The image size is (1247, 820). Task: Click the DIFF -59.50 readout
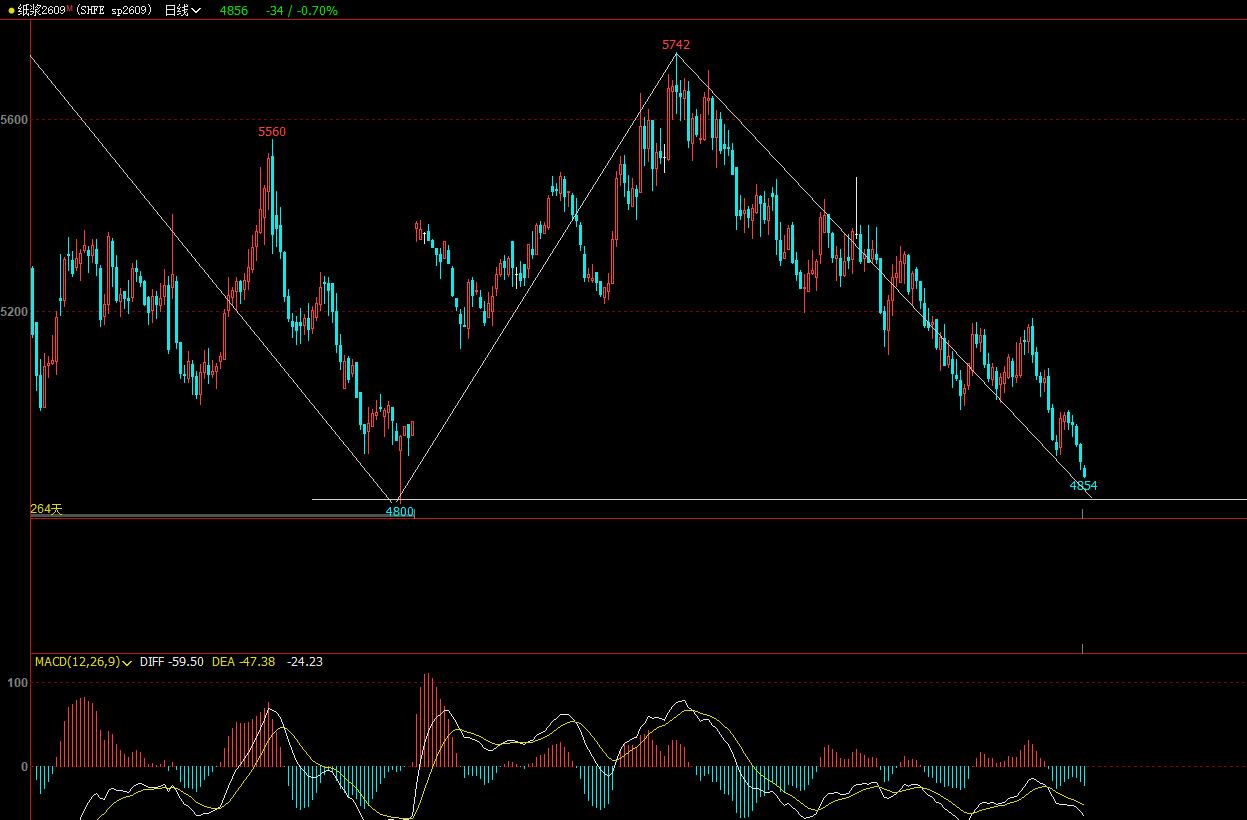172,662
